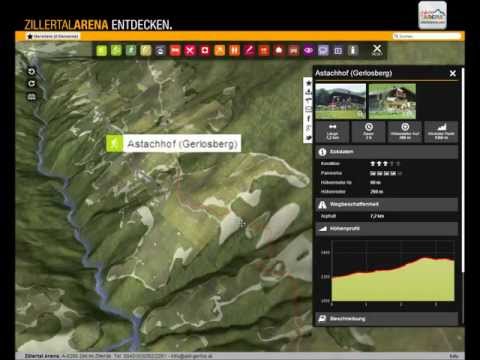Click the highest point tile with ascending bars
The image size is (480, 360).
tap(441, 132)
